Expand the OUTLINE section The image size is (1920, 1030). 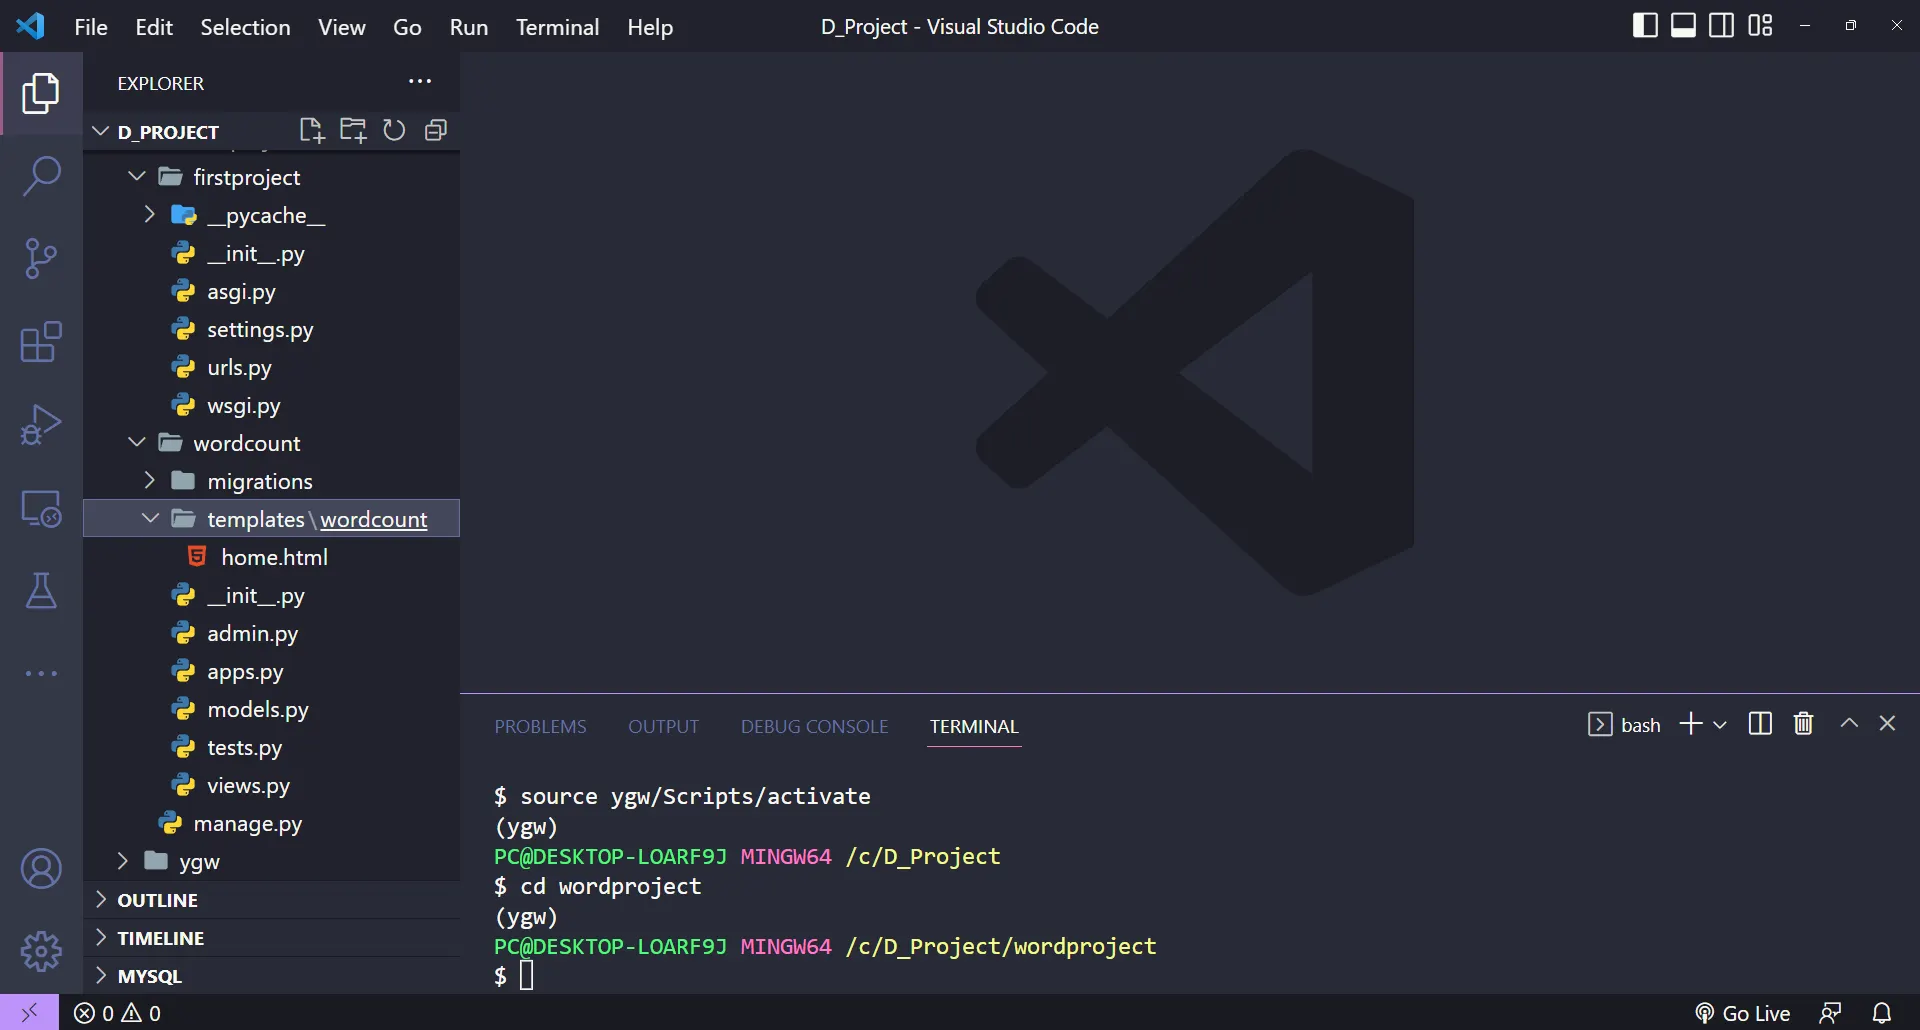click(x=157, y=900)
